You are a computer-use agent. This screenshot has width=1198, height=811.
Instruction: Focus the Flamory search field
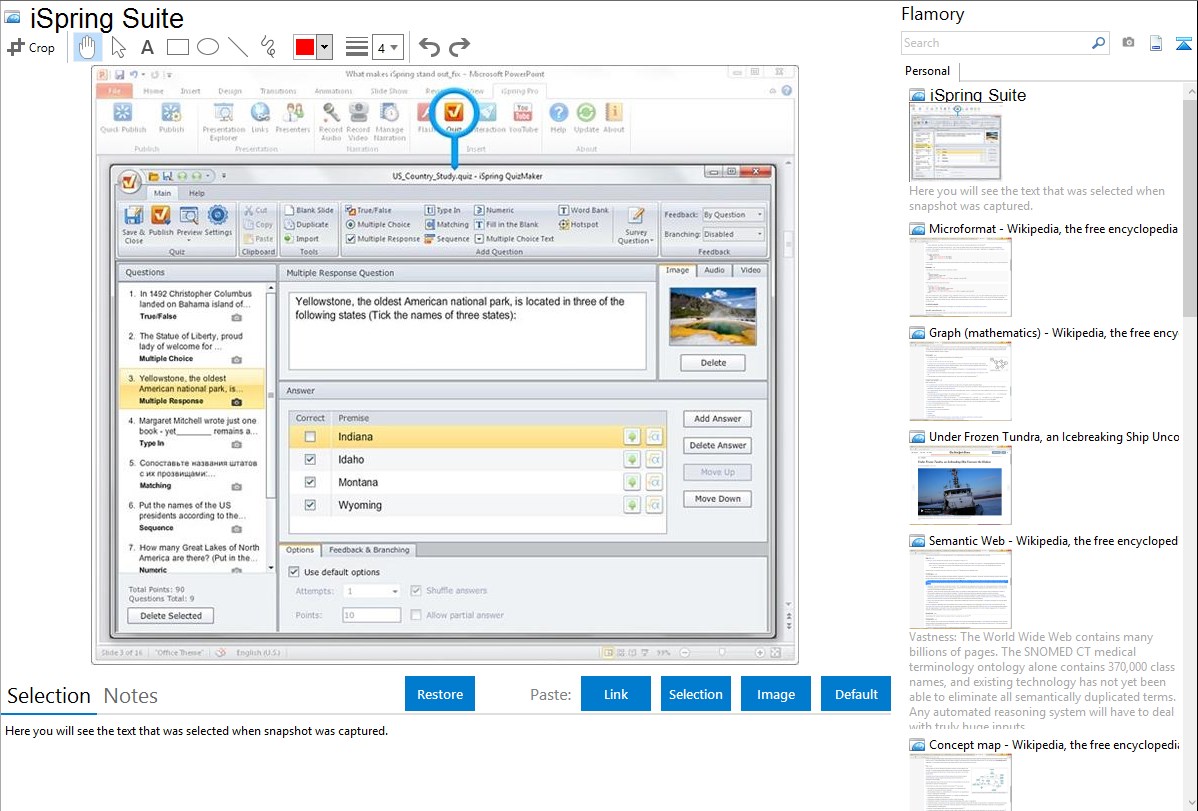point(995,43)
